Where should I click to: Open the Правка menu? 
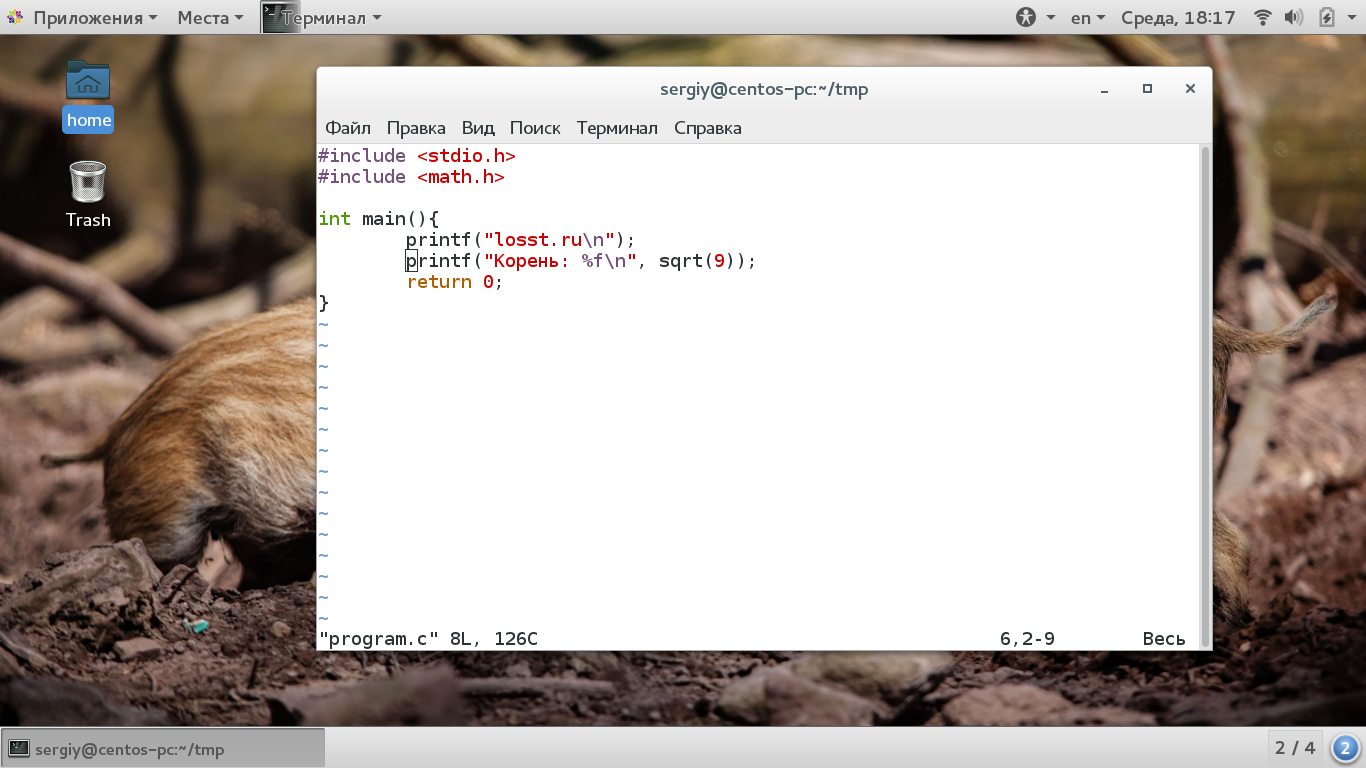tap(416, 128)
